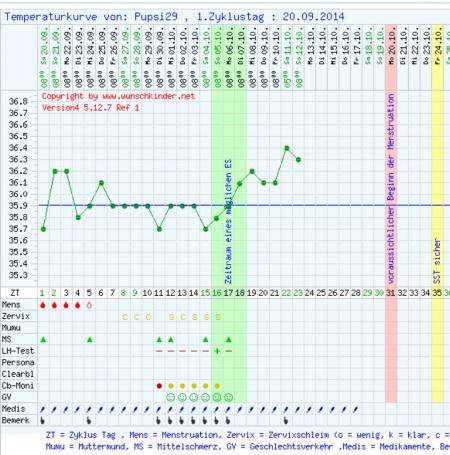Select the last Medis pen icon on day 28
This screenshot has height=455, width=450.
[356, 409]
